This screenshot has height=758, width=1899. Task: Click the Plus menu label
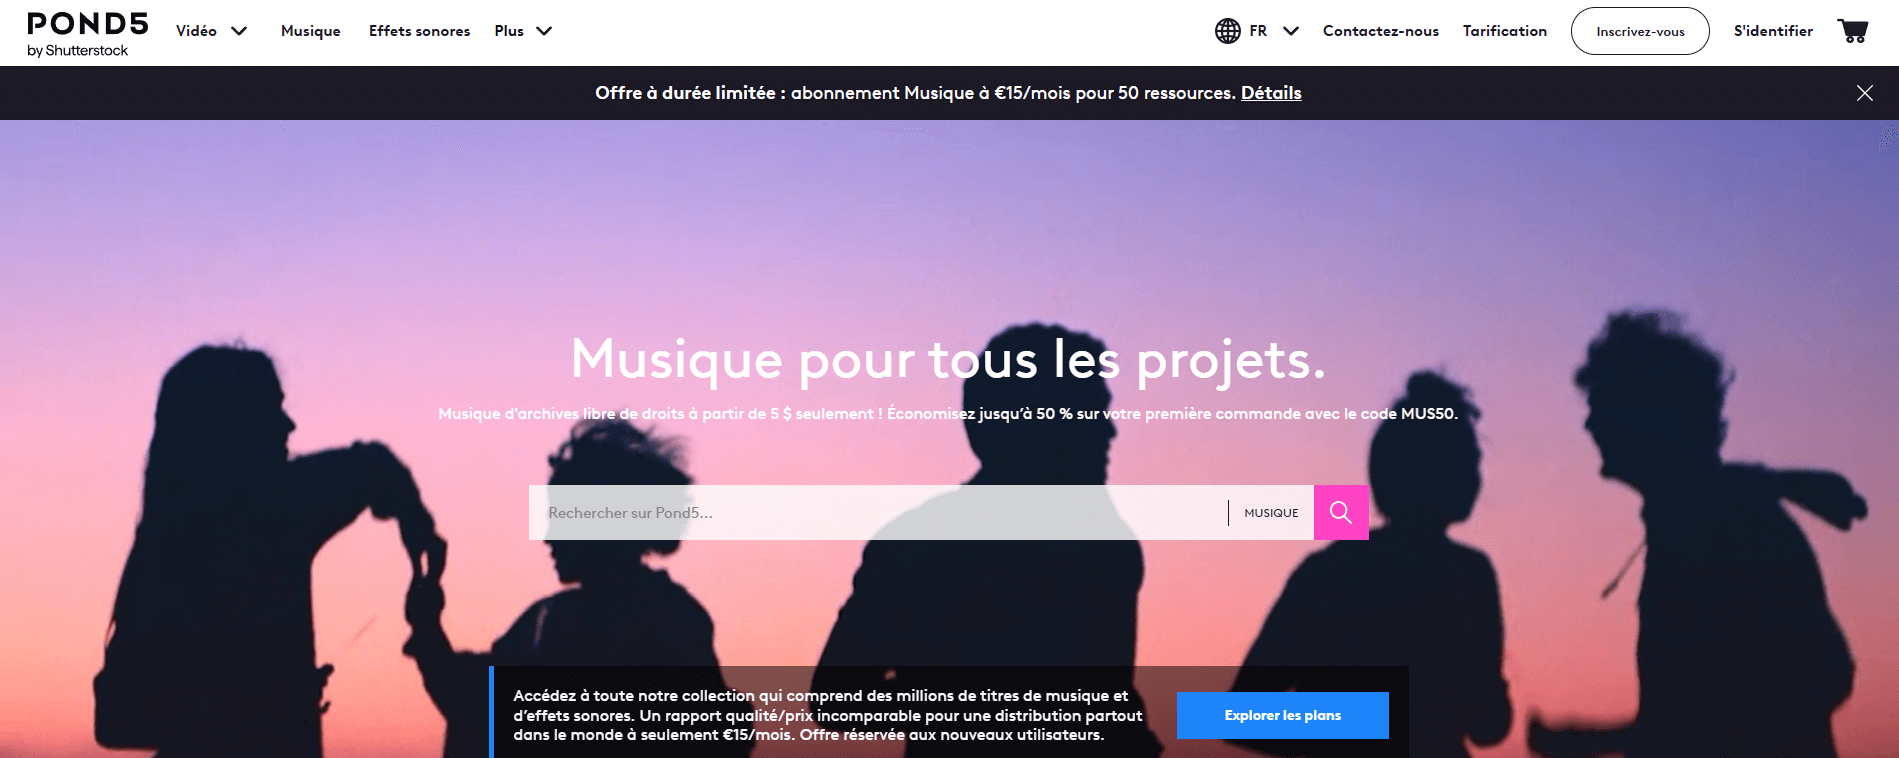click(x=509, y=31)
